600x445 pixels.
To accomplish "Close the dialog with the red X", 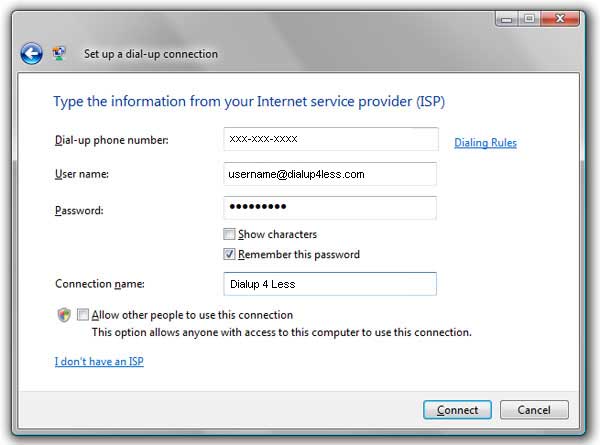I will (x=560, y=18).
